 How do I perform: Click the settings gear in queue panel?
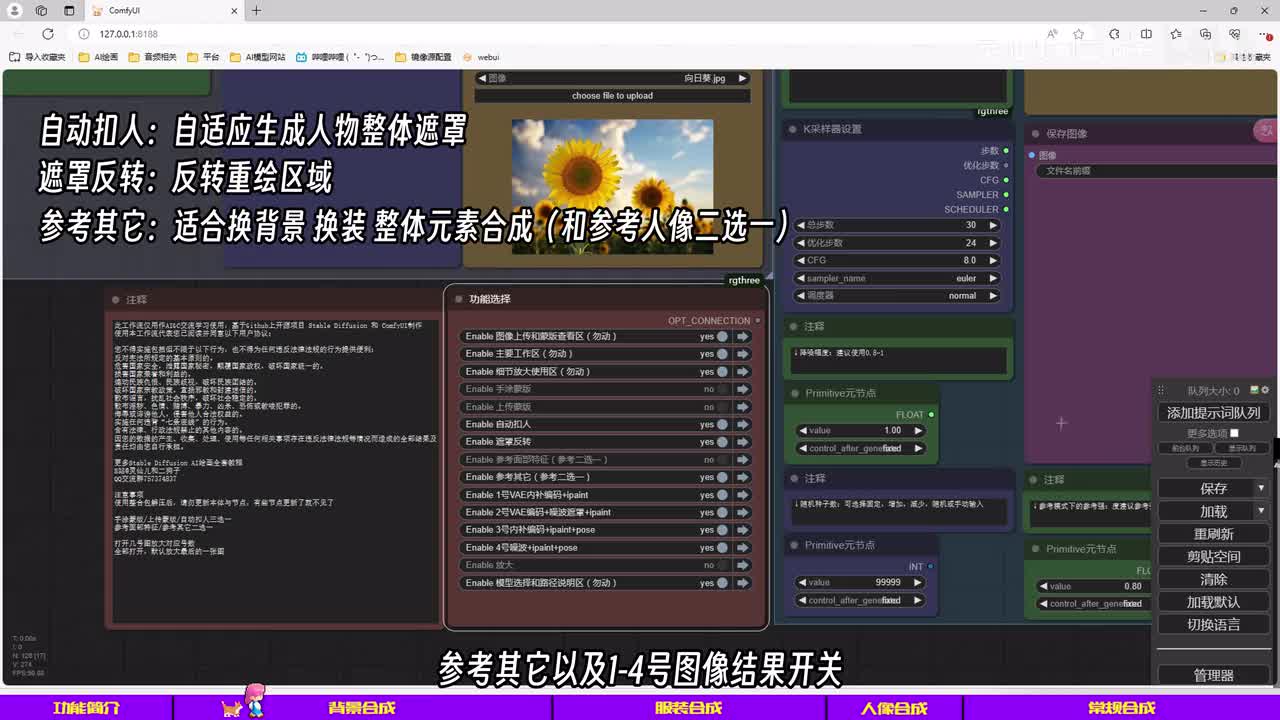click(x=1265, y=390)
